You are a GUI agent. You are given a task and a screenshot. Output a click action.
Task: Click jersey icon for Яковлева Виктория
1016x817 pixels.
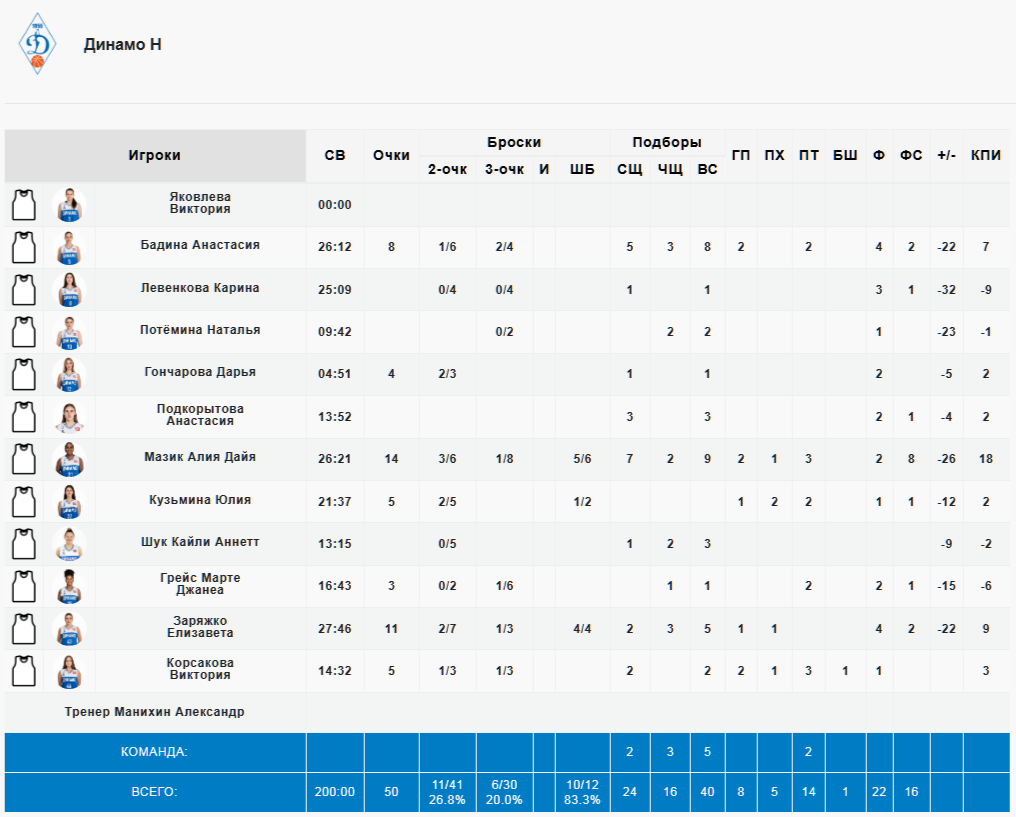click(24, 205)
